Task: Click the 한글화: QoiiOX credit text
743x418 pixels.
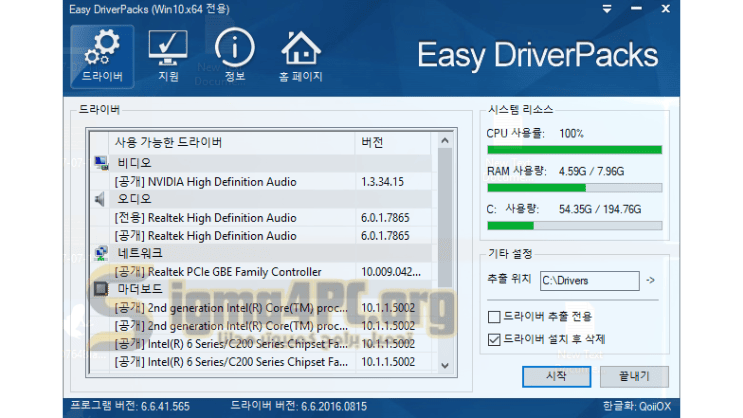Action: [x=637, y=406]
